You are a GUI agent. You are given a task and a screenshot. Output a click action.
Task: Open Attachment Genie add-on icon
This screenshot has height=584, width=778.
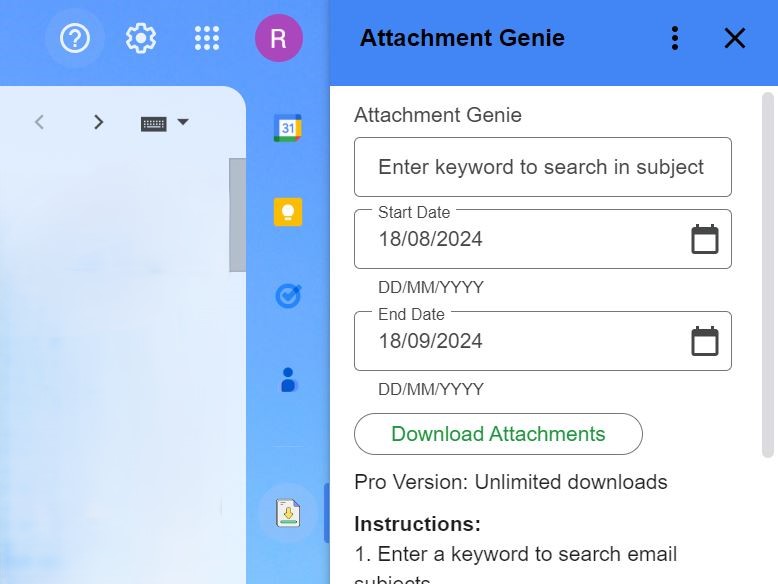288,513
